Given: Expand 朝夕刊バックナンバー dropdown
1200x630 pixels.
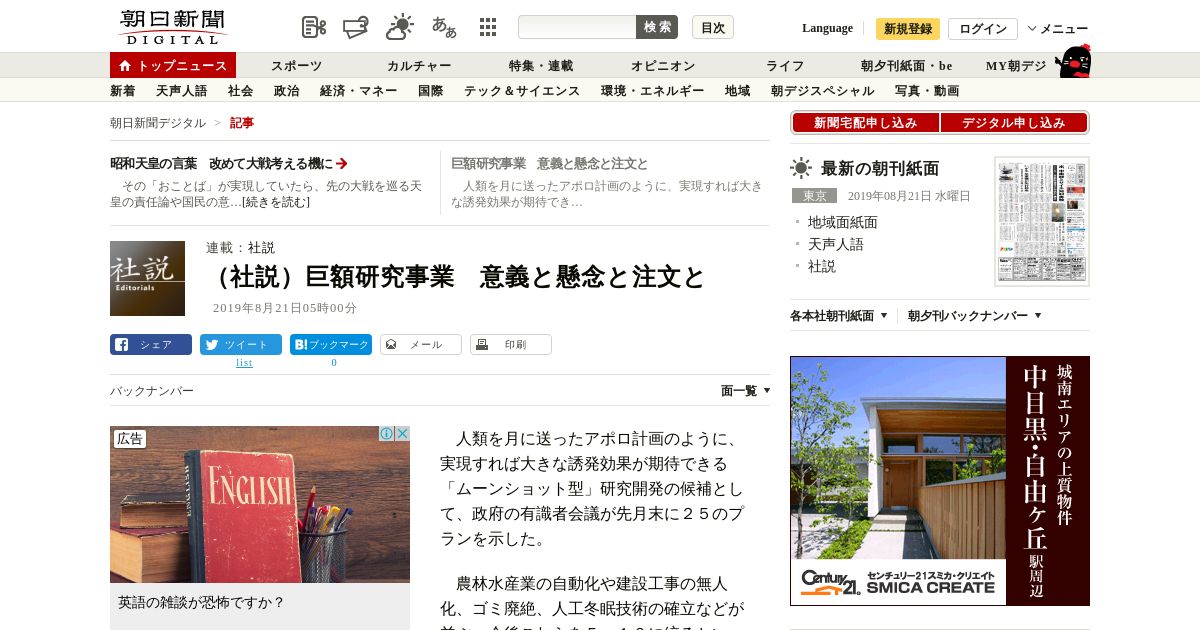Looking at the screenshot, I should coord(975,316).
